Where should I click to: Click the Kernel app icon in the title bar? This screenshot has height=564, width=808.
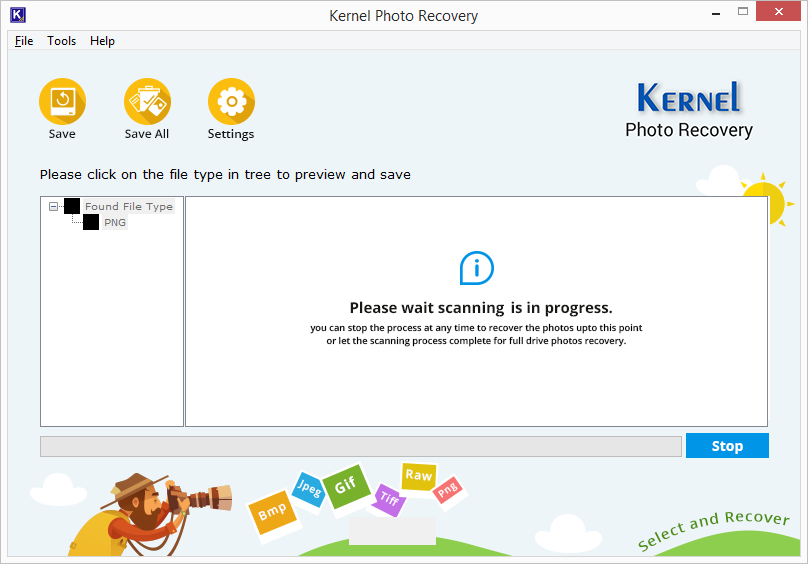[18, 15]
